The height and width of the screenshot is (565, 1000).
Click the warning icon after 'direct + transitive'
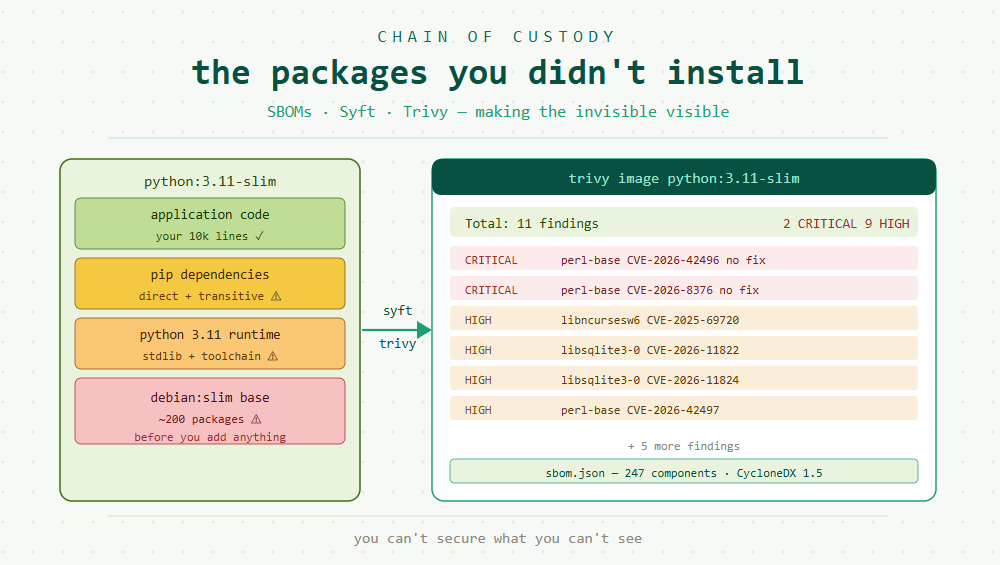pos(276,296)
